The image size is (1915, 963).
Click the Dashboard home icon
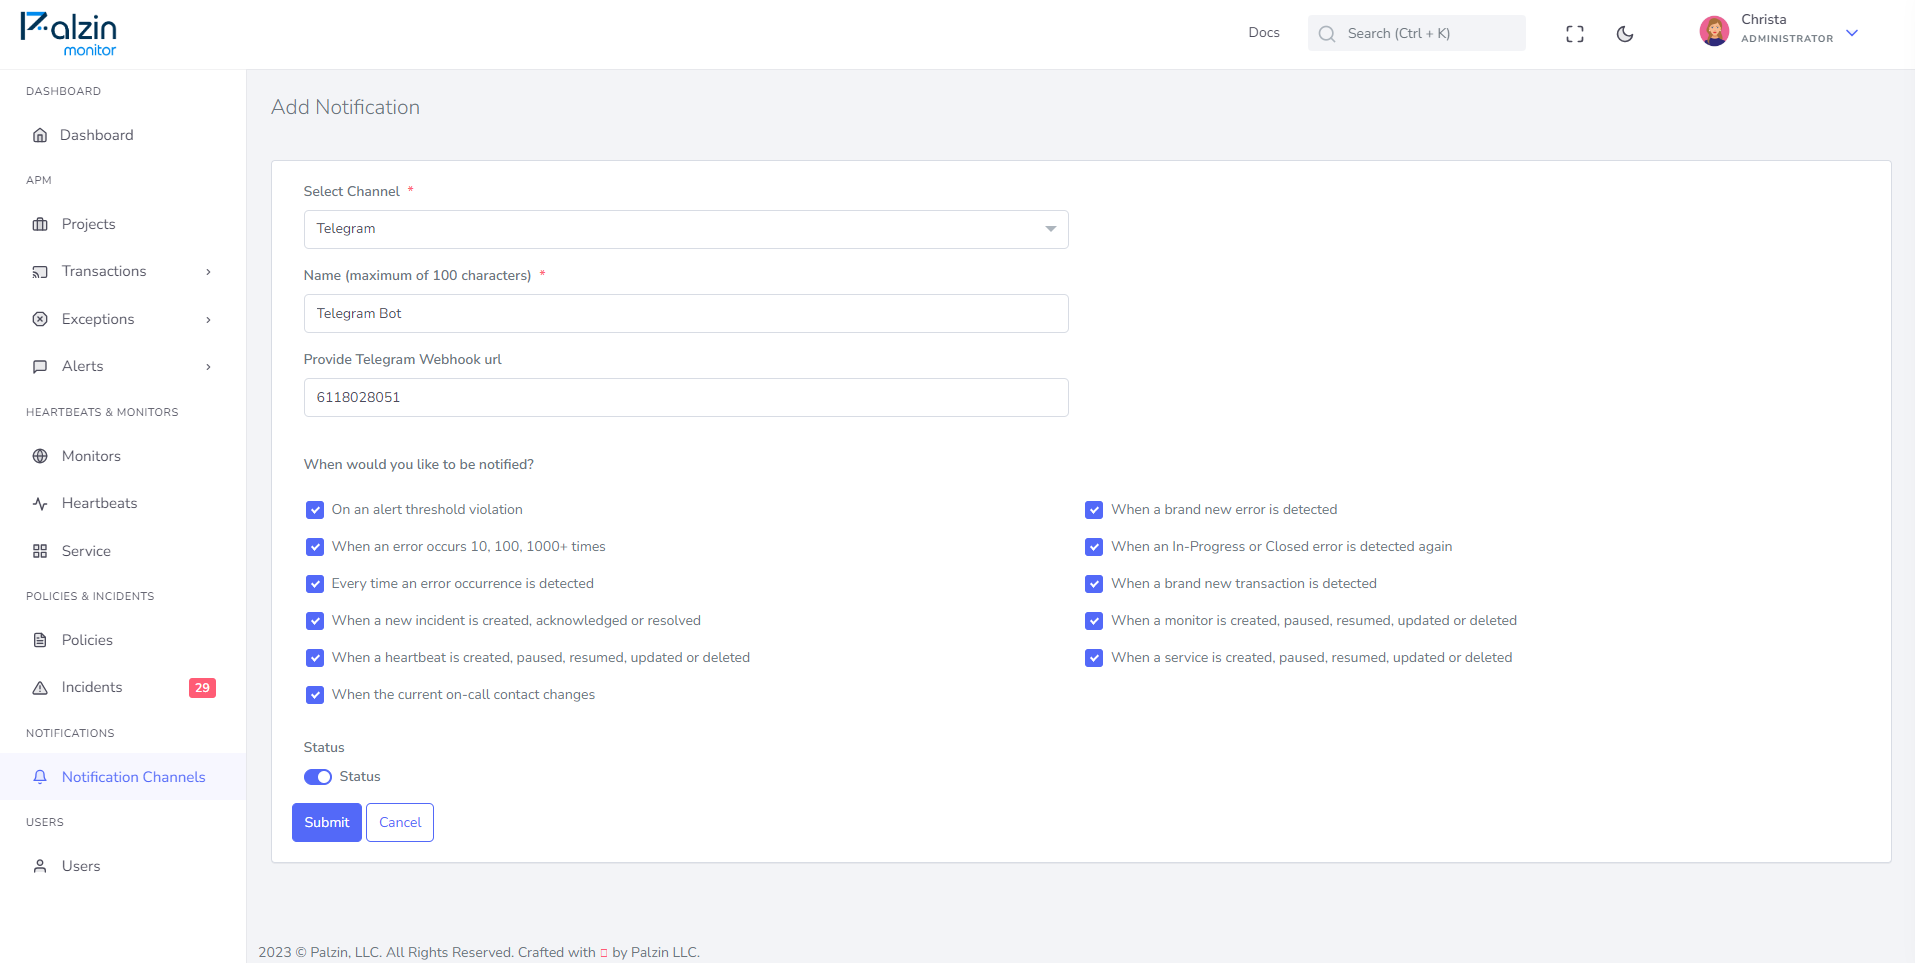(40, 135)
